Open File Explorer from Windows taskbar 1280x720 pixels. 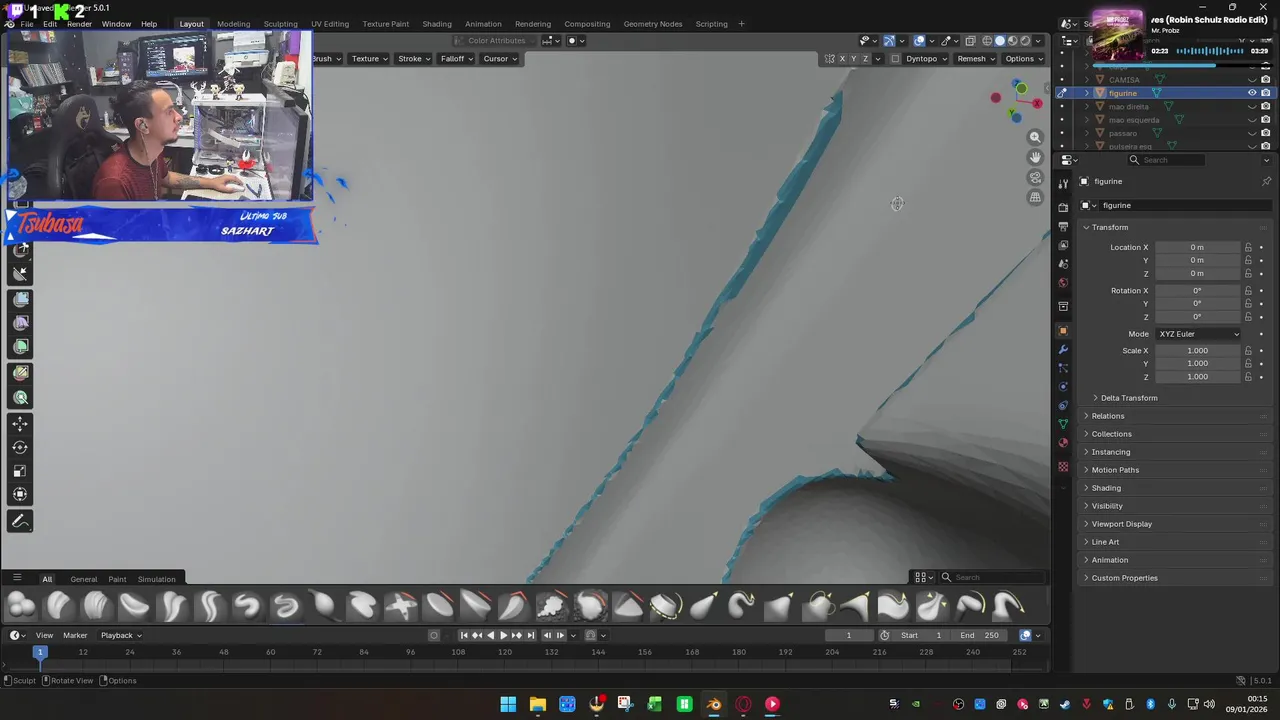537,704
